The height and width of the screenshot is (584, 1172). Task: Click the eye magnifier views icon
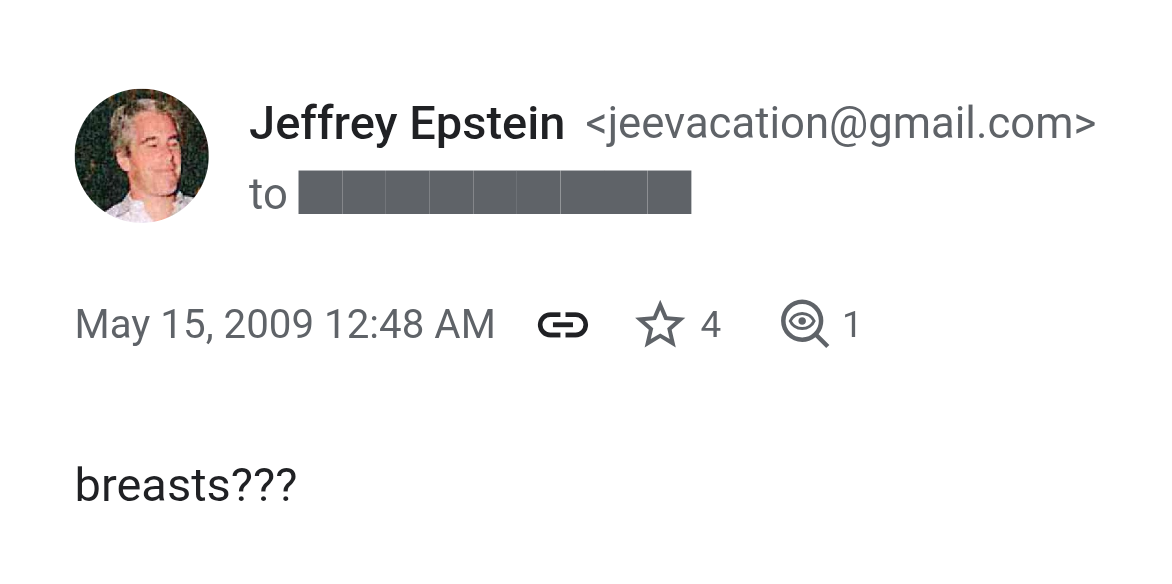[804, 325]
